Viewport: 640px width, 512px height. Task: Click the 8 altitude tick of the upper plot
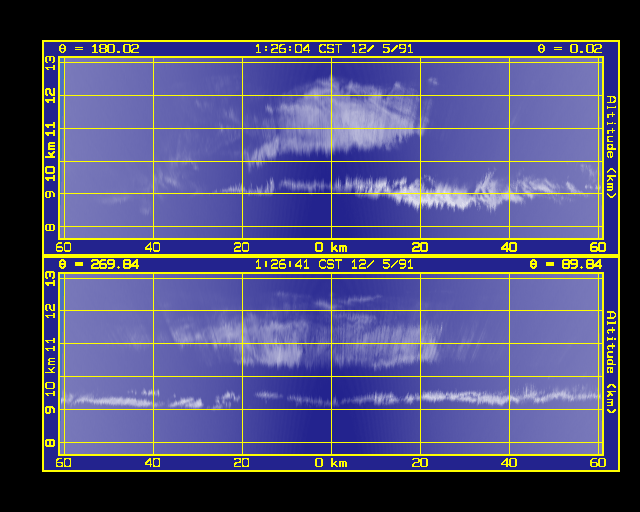(x=50, y=227)
